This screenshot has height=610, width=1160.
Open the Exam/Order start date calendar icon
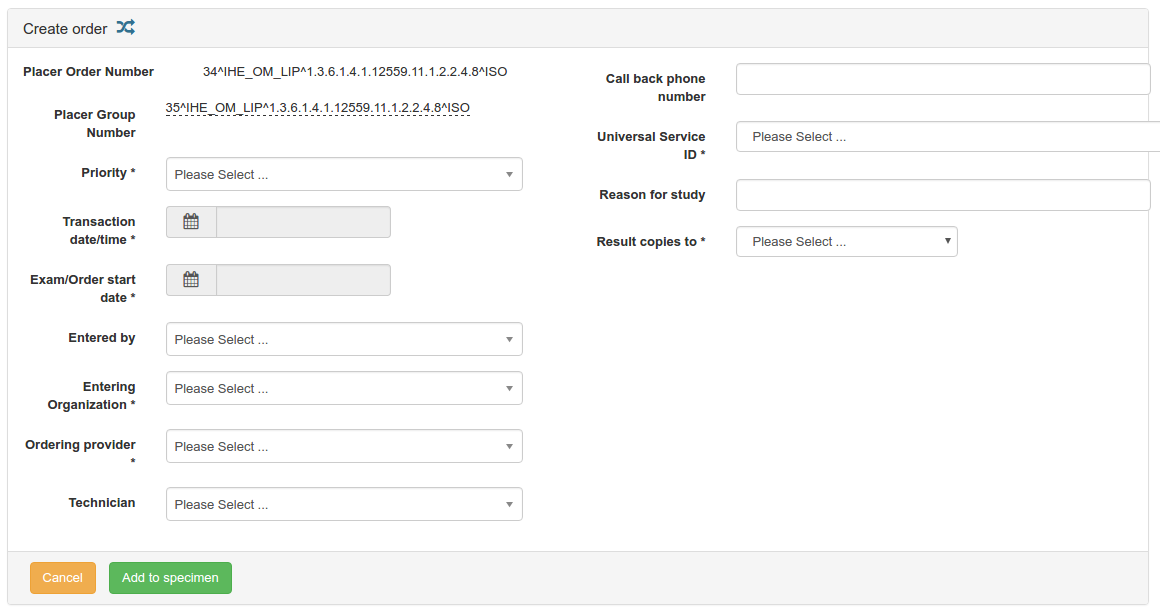coord(191,280)
